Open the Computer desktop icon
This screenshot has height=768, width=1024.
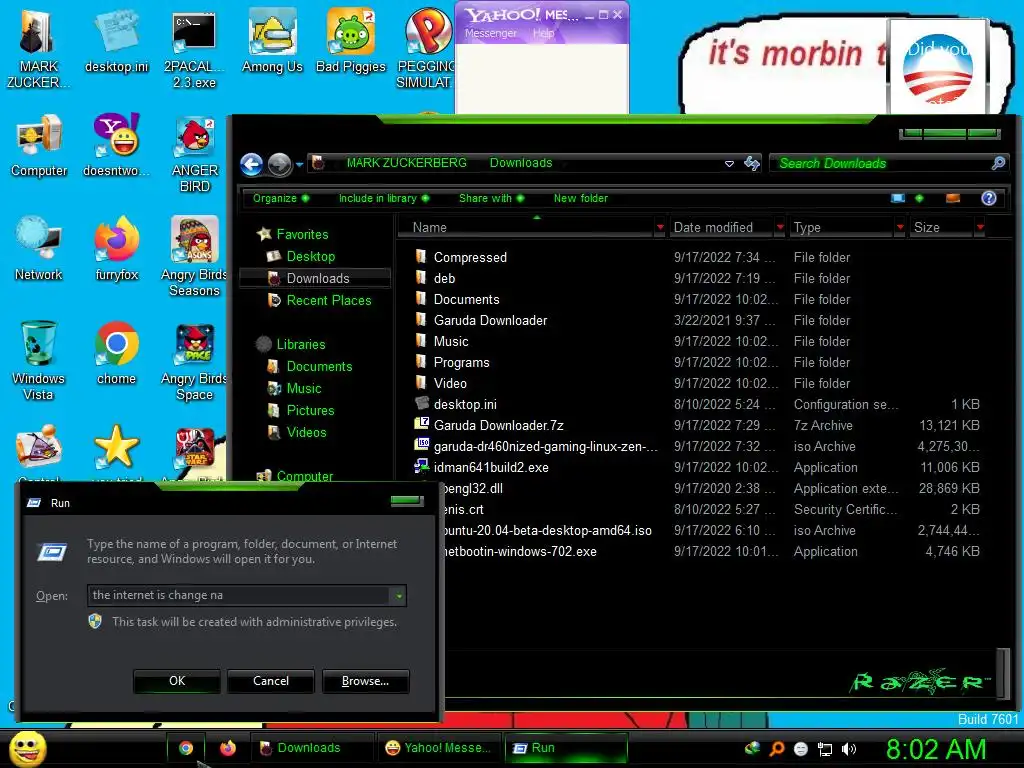(39, 145)
